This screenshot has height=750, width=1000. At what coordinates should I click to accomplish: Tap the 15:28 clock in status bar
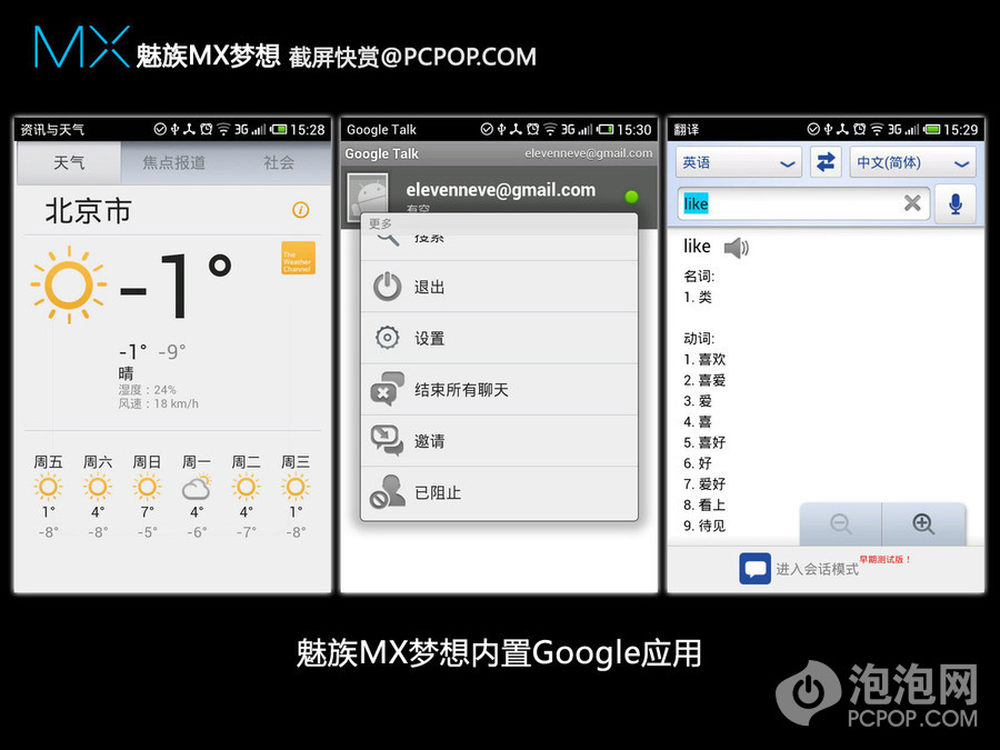pos(307,130)
